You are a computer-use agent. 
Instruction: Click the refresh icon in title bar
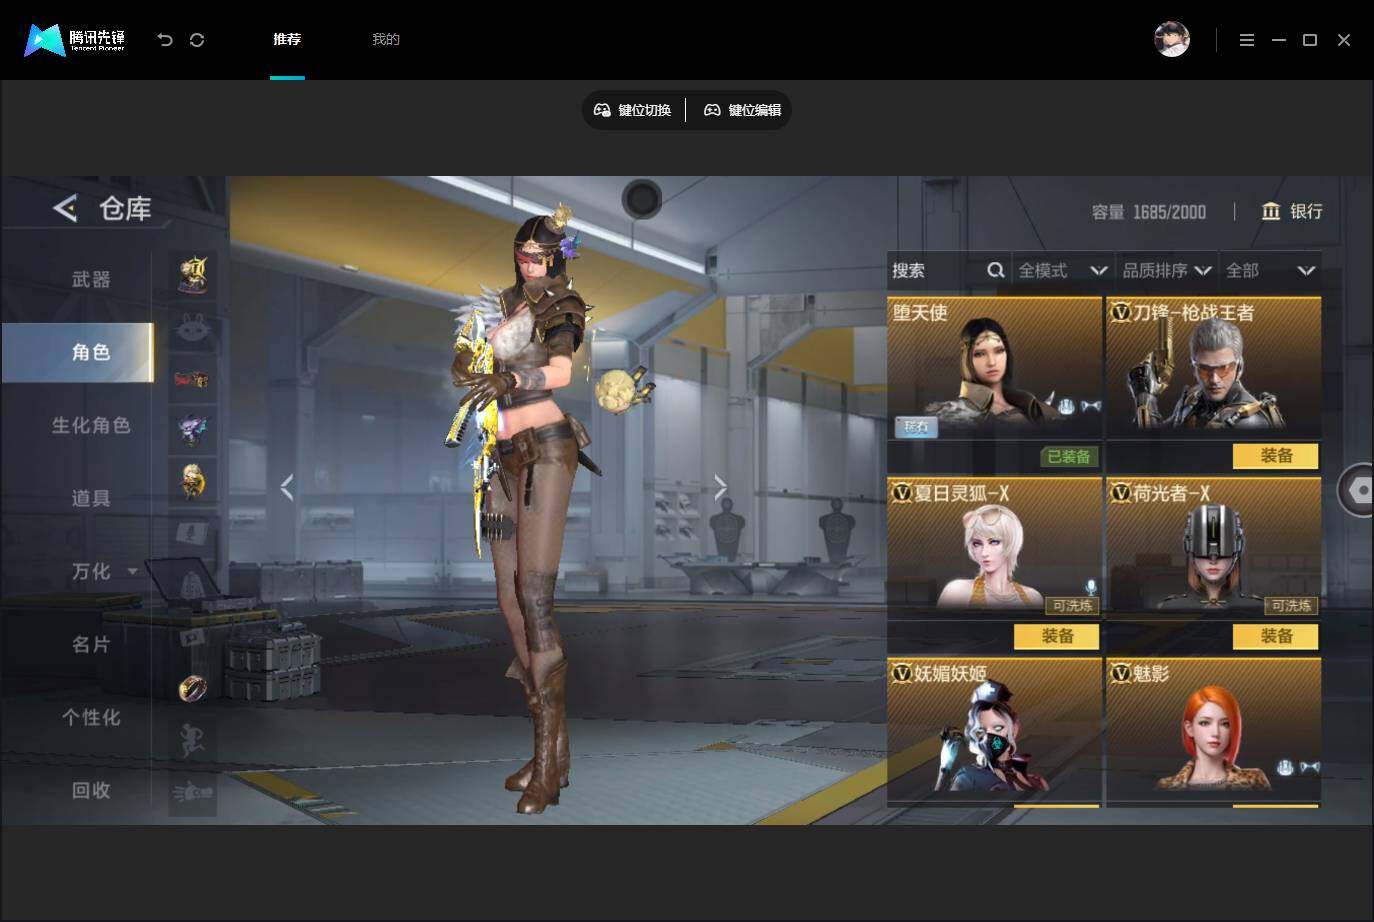197,40
